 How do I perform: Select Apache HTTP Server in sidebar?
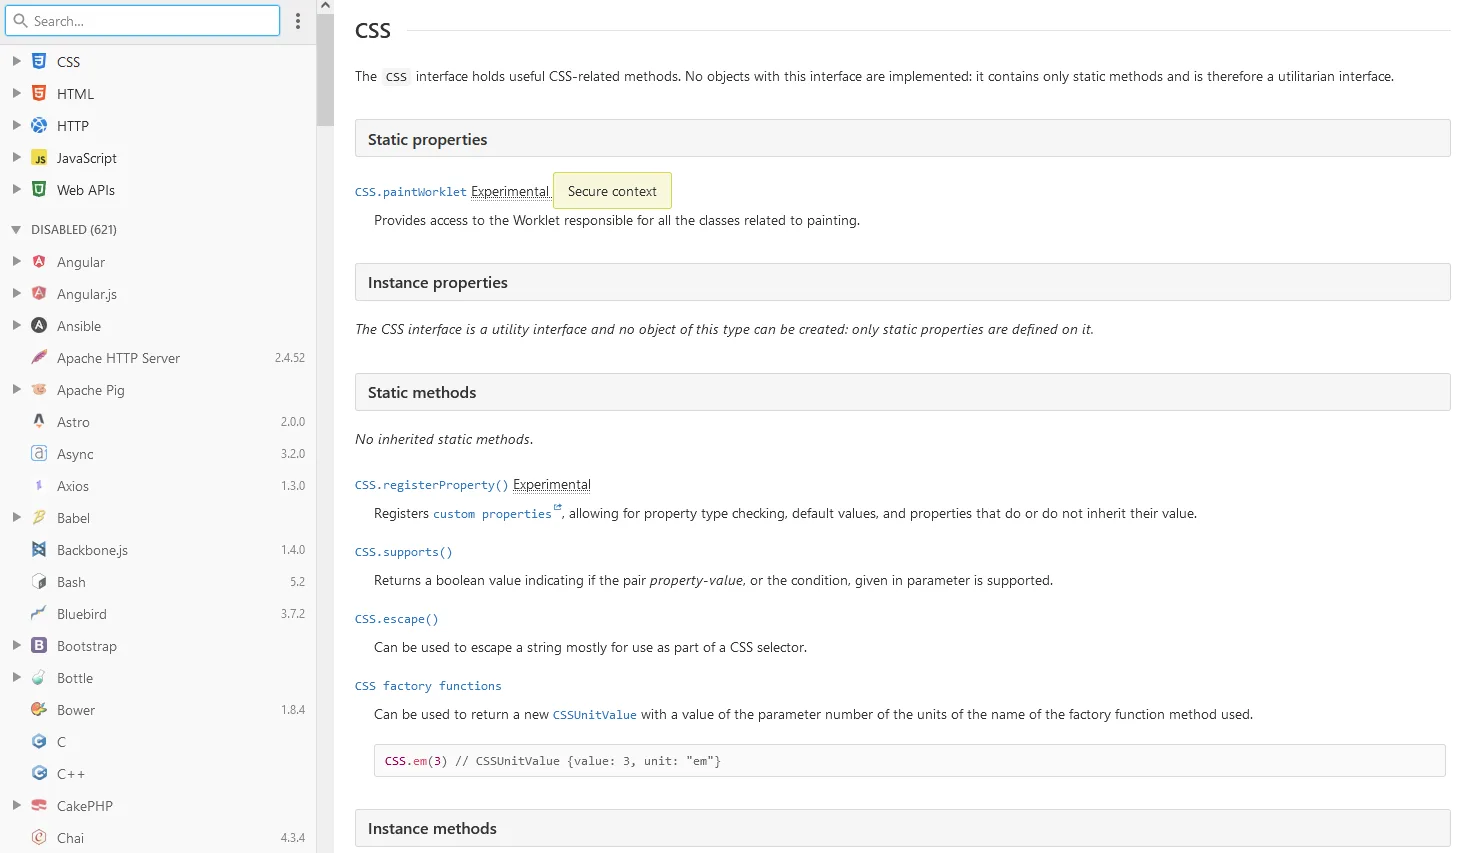coord(118,358)
